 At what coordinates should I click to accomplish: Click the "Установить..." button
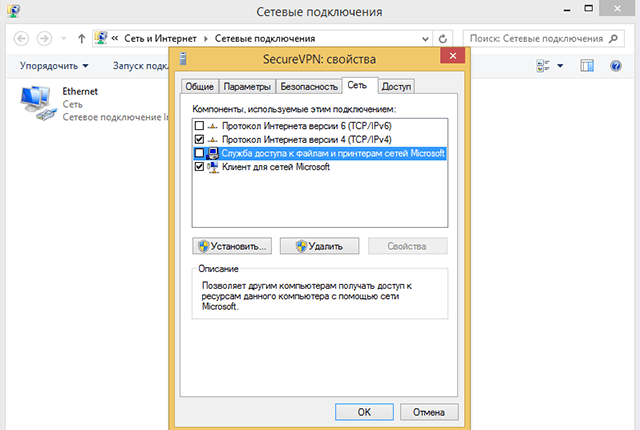[232, 246]
